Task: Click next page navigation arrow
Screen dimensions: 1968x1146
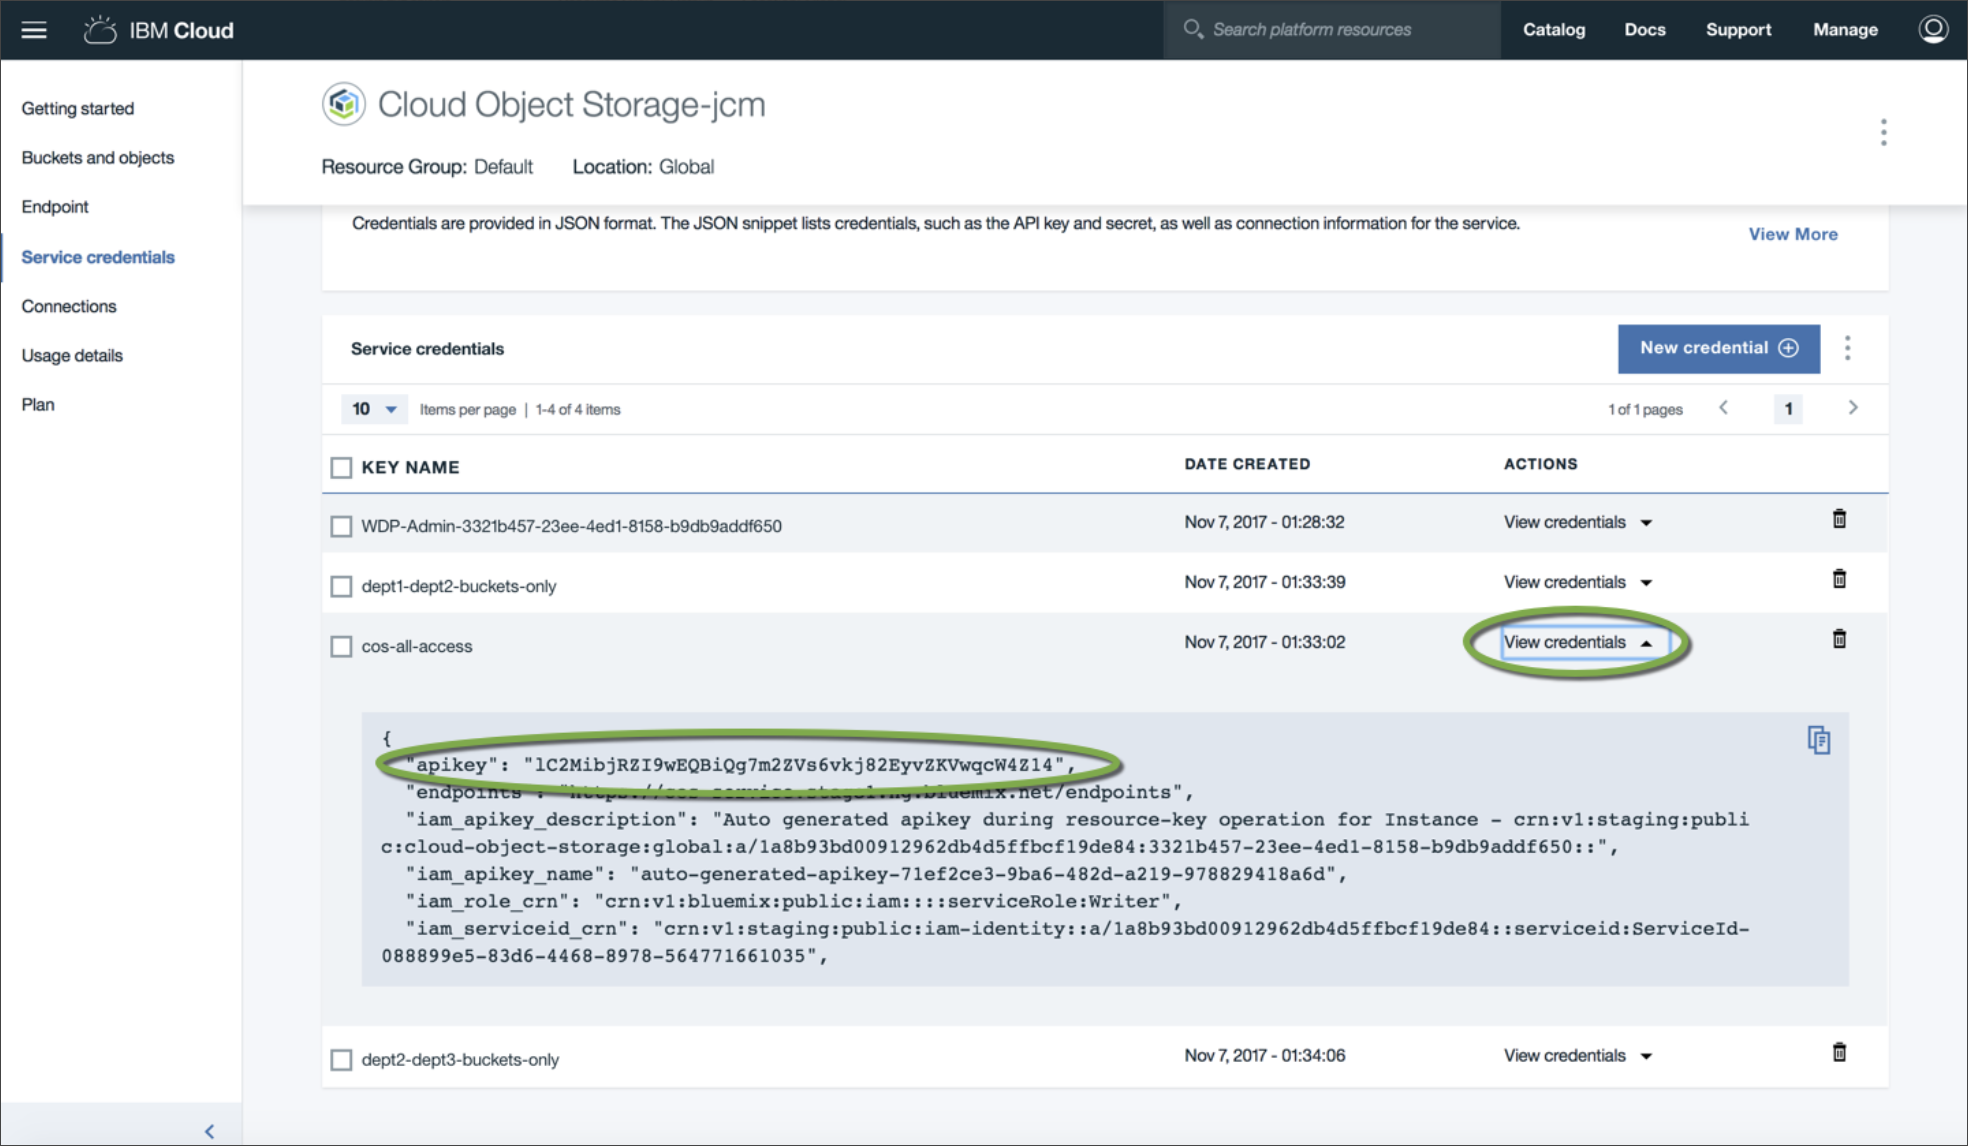Action: tap(1852, 408)
